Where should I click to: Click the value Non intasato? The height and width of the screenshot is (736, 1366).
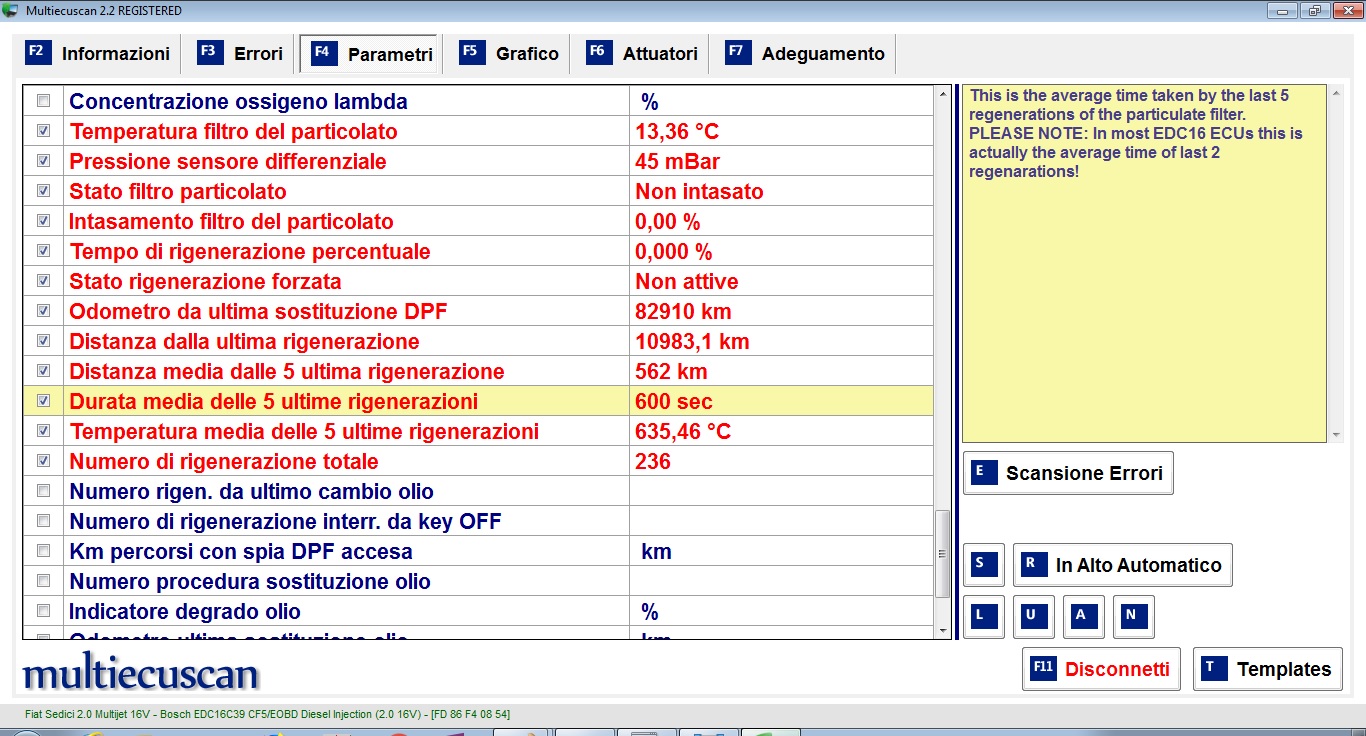699,191
